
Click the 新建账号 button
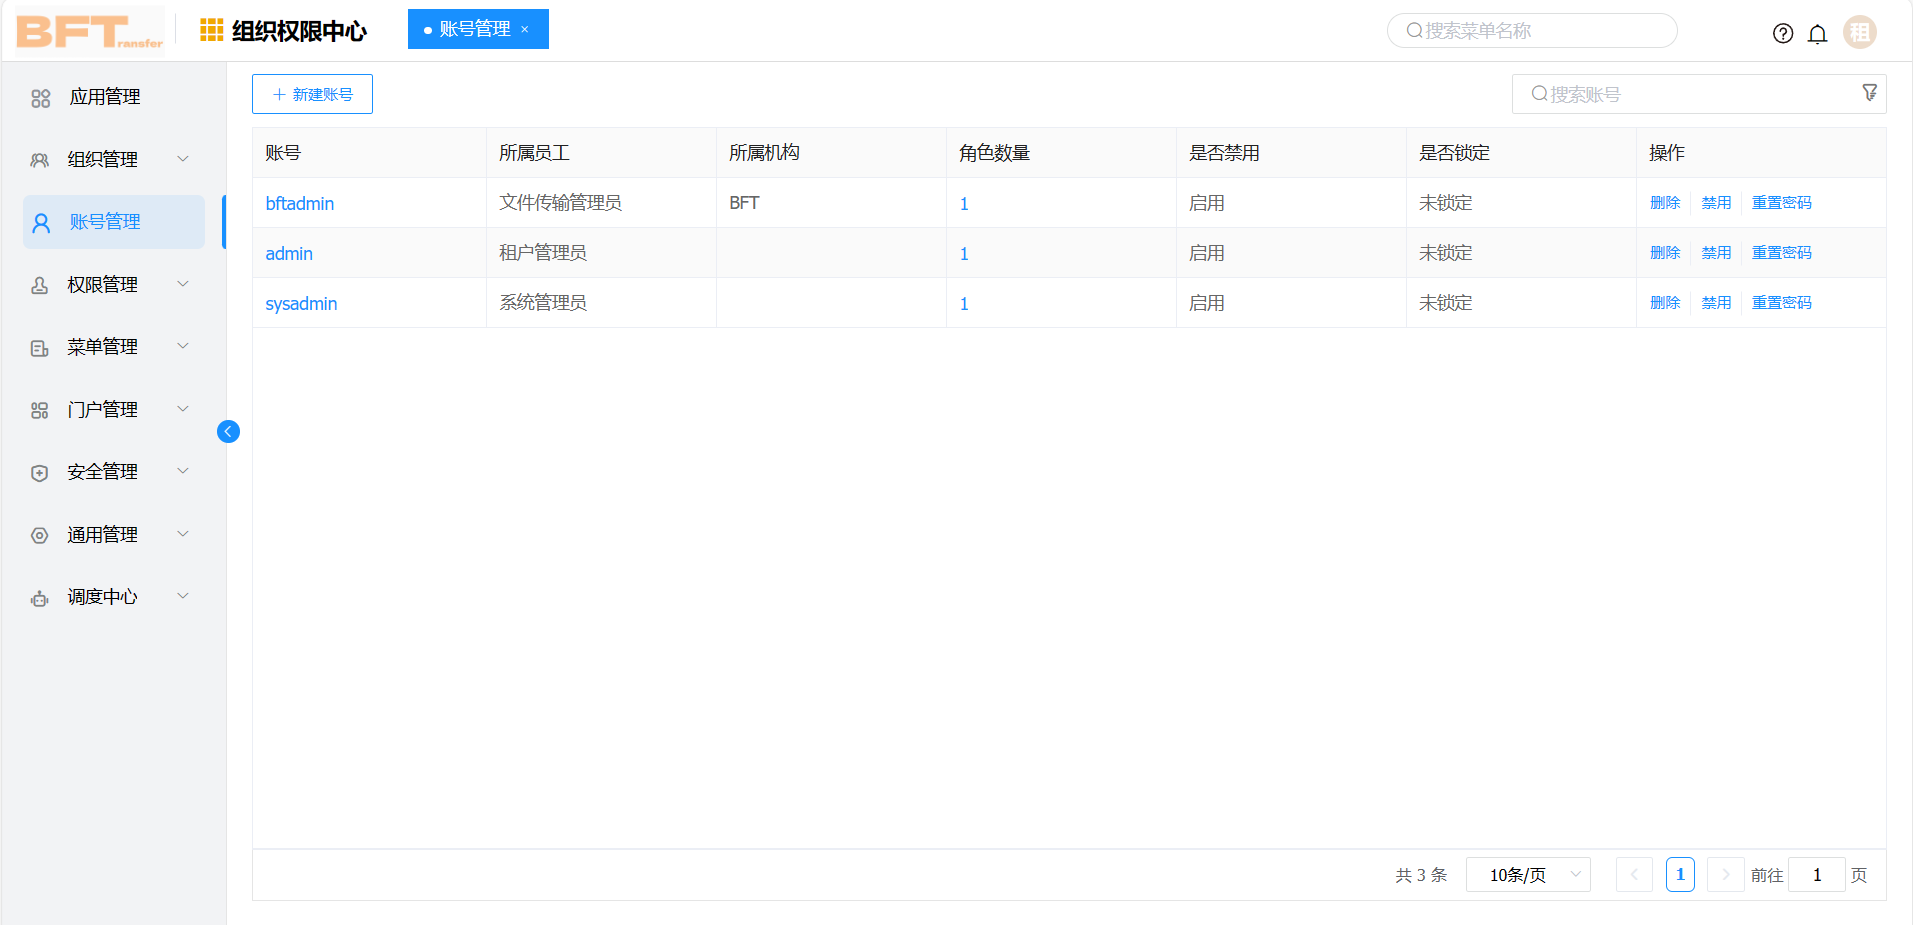click(x=311, y=93)
